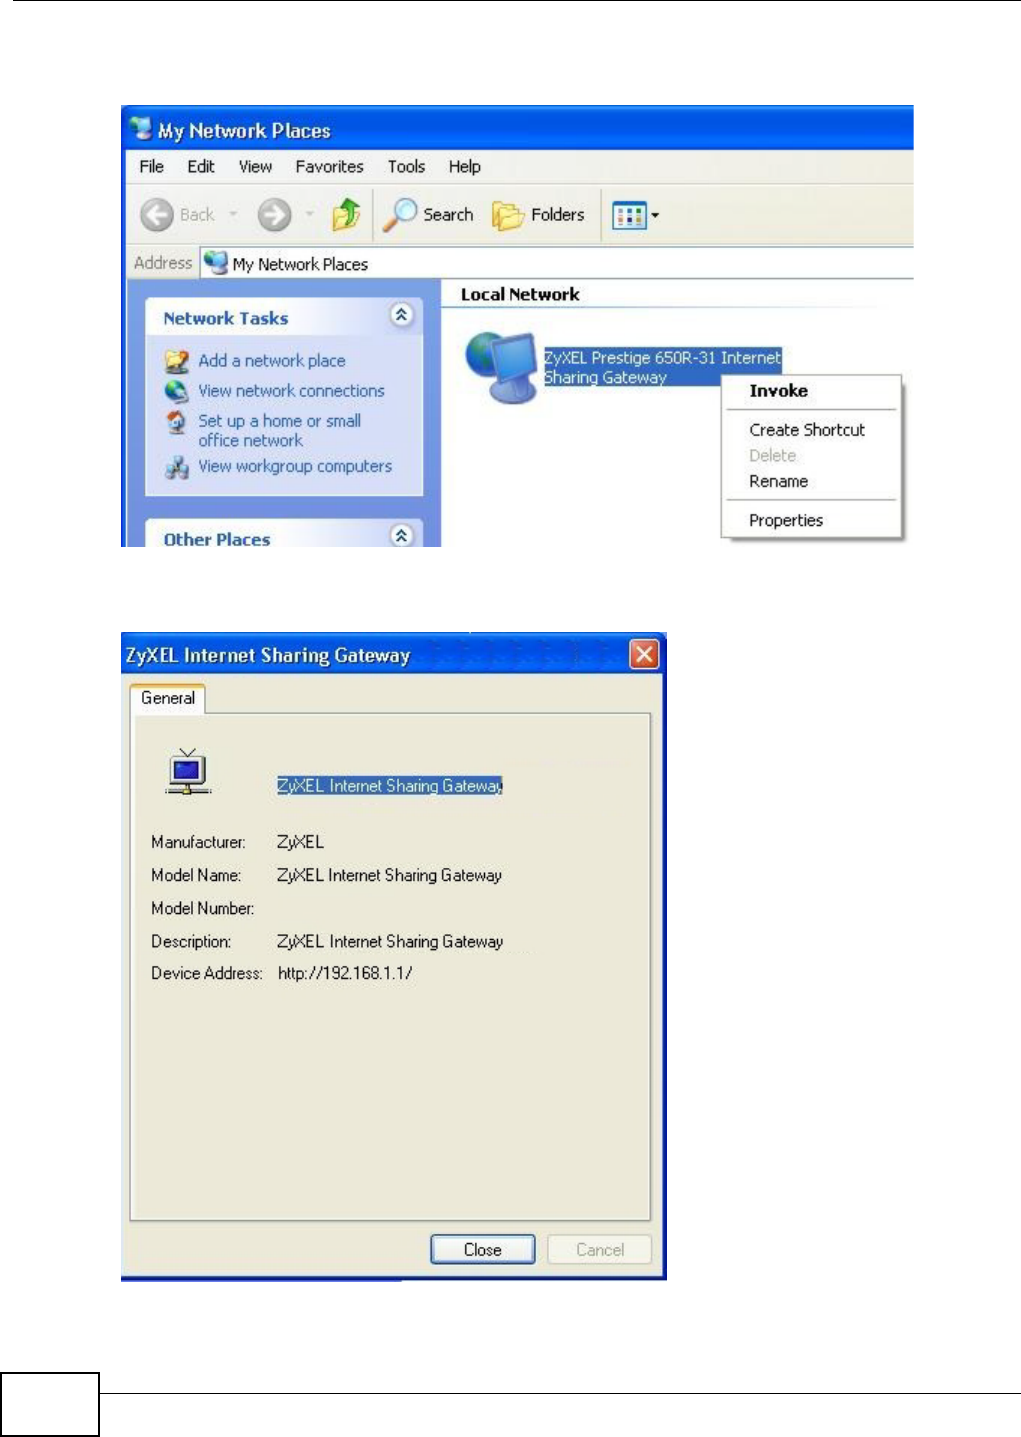The width and height of the screenshot is (1021, 1437).
Task: Click the device icon in ZyXEL dialog
Action: tap(188, 772)
